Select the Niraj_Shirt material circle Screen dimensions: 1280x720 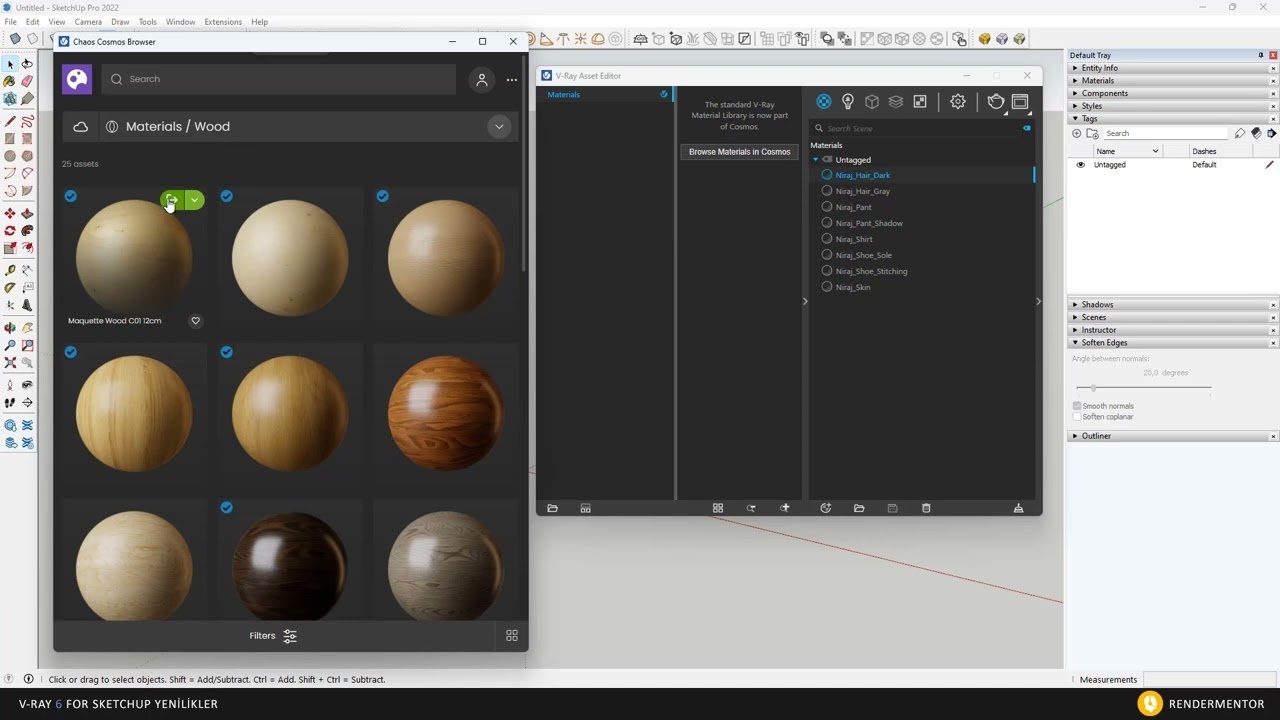click(827, 239)
